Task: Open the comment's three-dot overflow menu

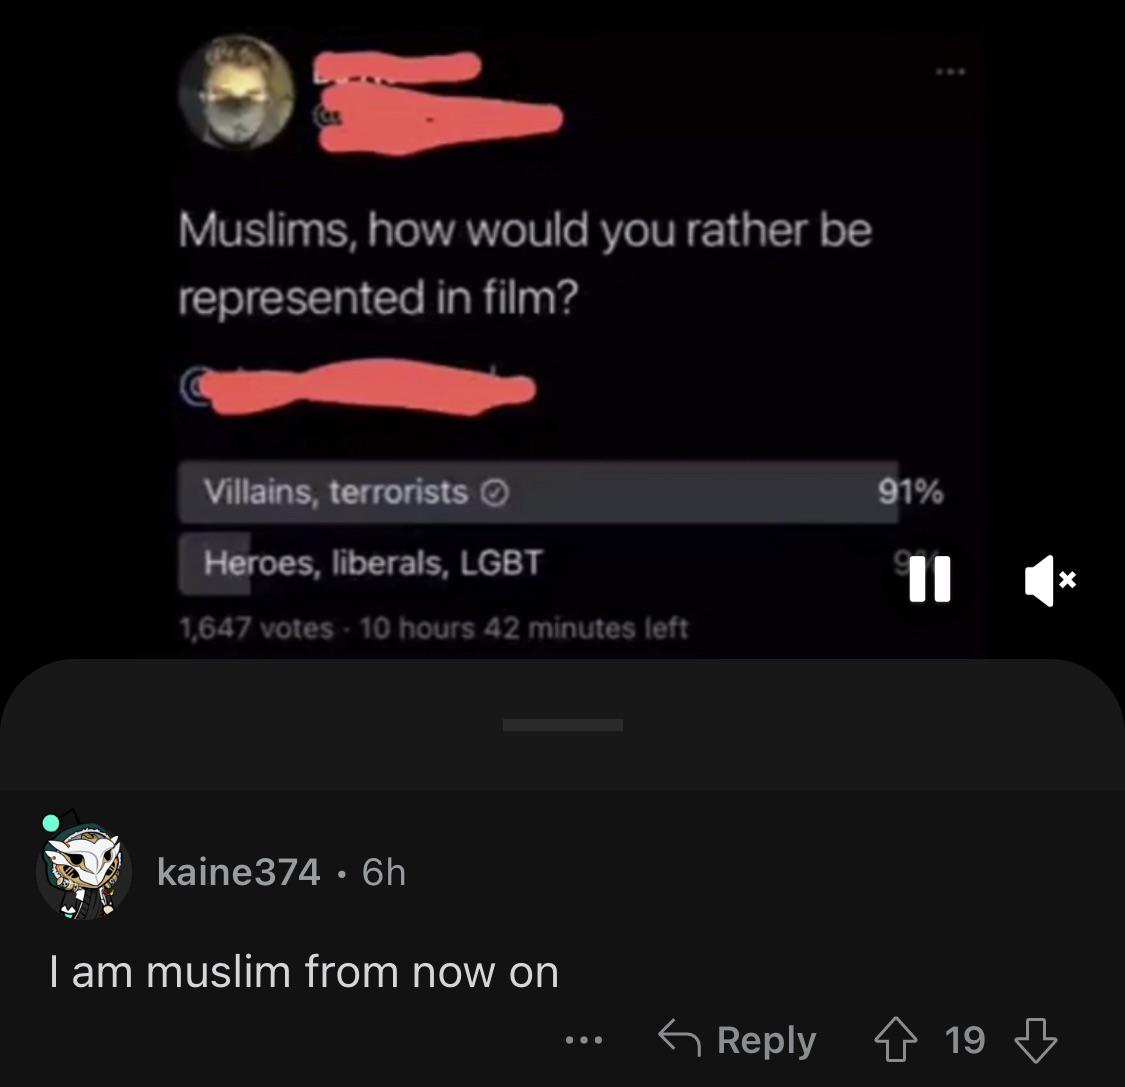Action: [584, 1040]
